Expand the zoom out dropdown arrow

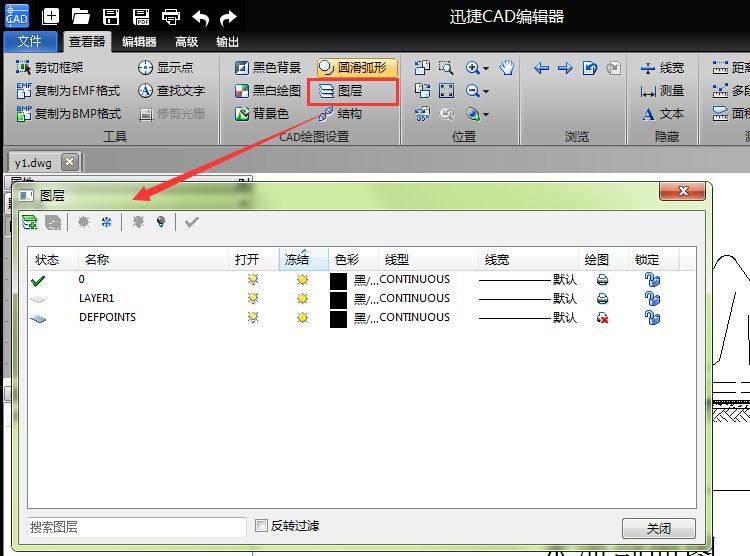486,91
